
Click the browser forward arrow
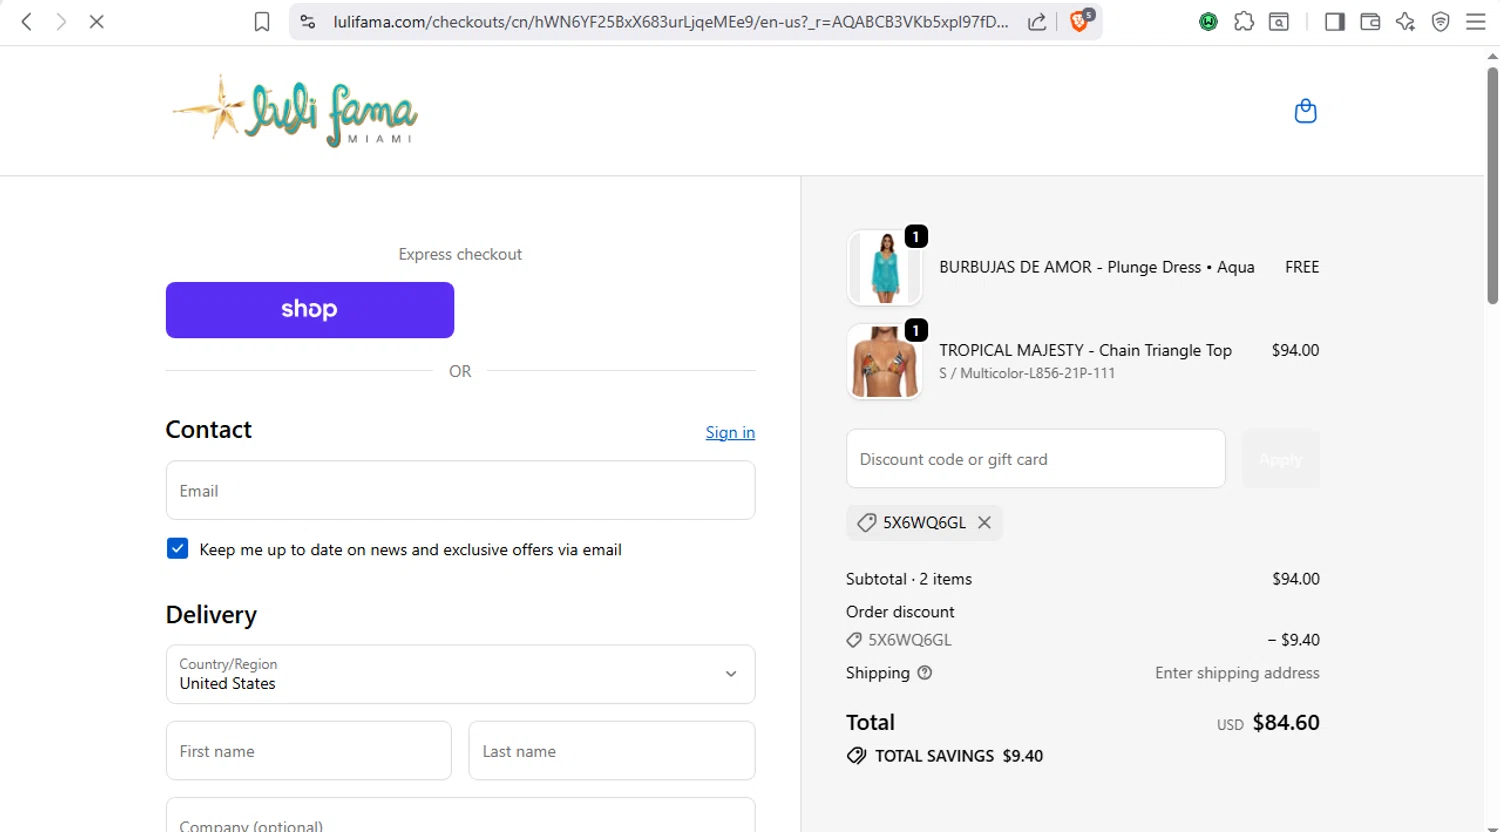(61, 22)
